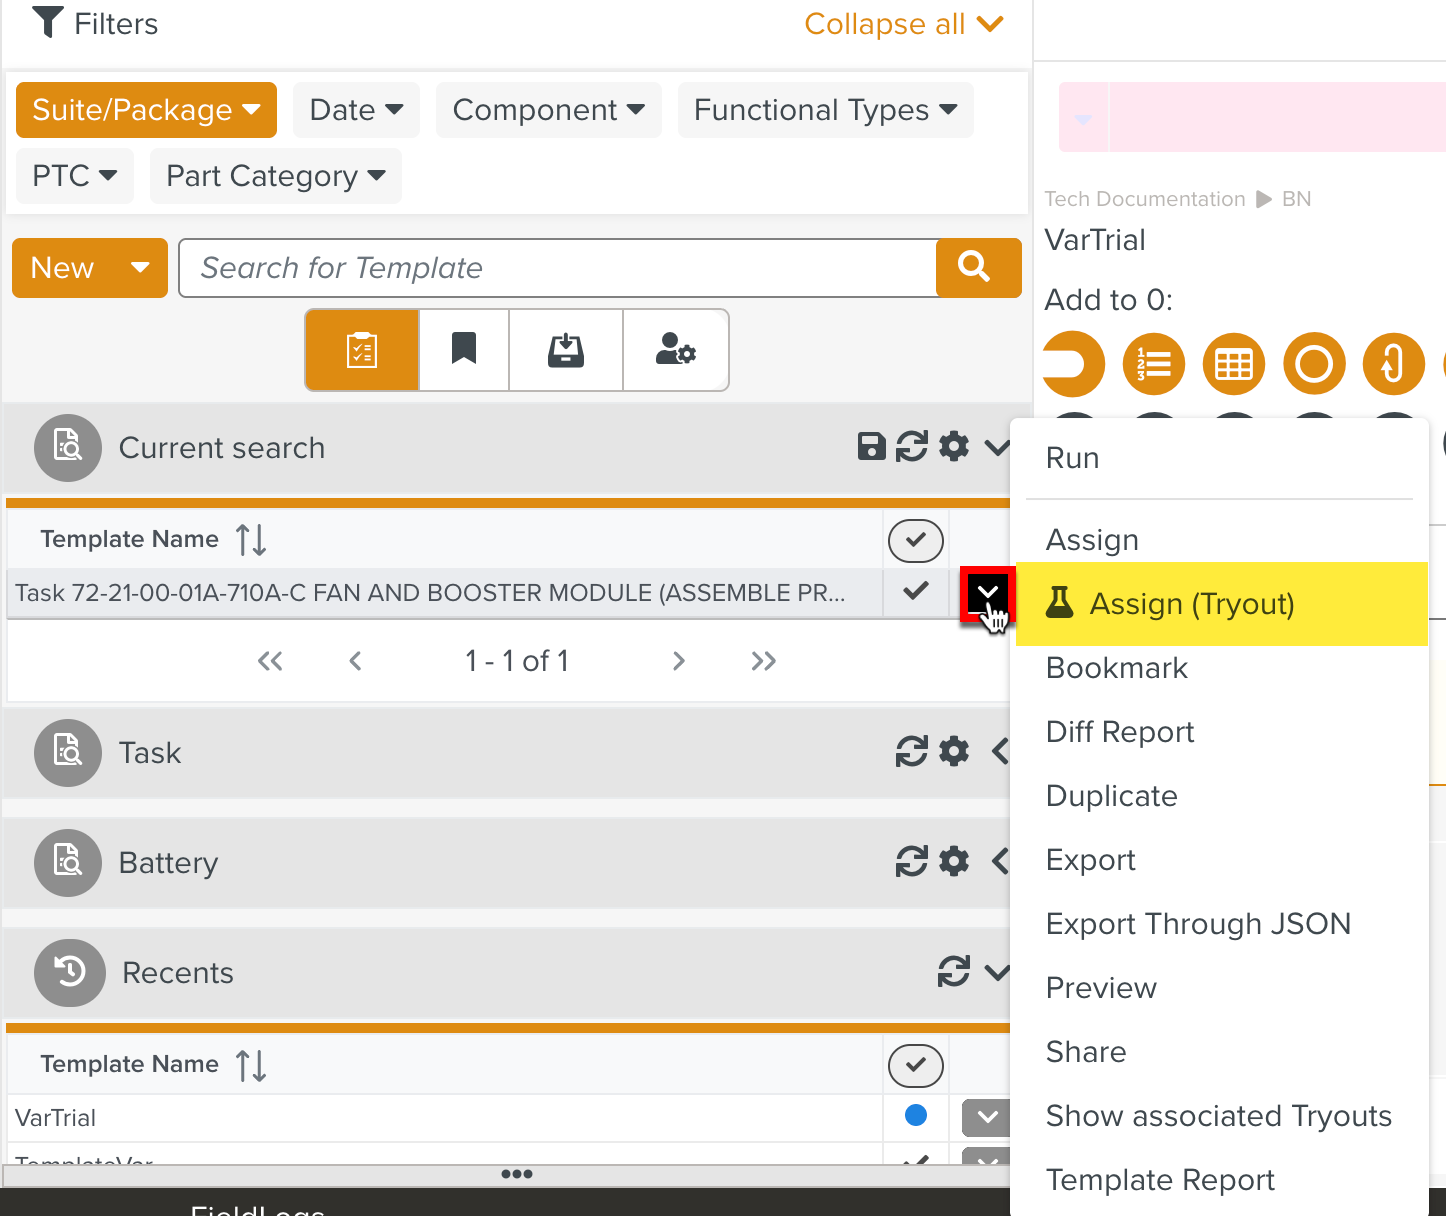
Task: Toggle select-all check in Recents header
Action: click(x=915, y=1065)
